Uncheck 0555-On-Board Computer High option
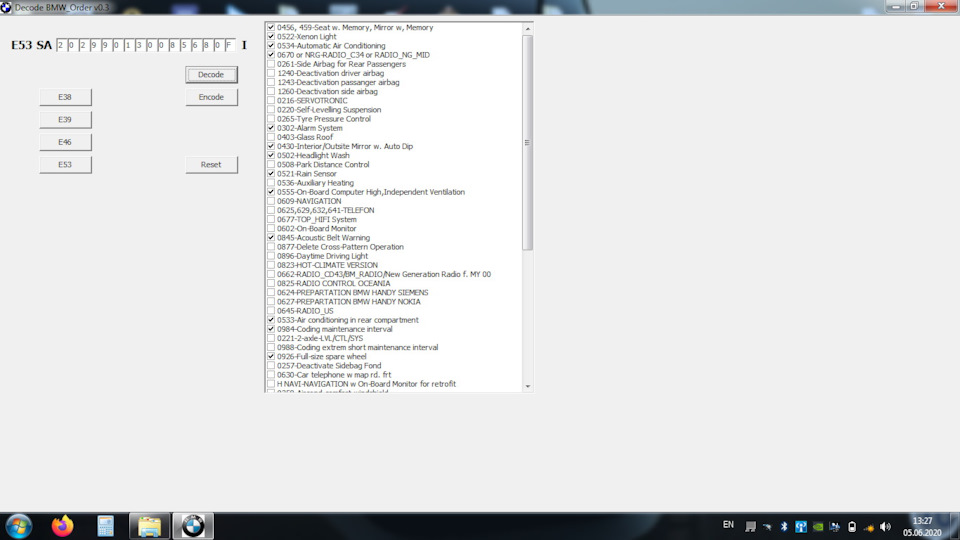 [x=271, y=192]
